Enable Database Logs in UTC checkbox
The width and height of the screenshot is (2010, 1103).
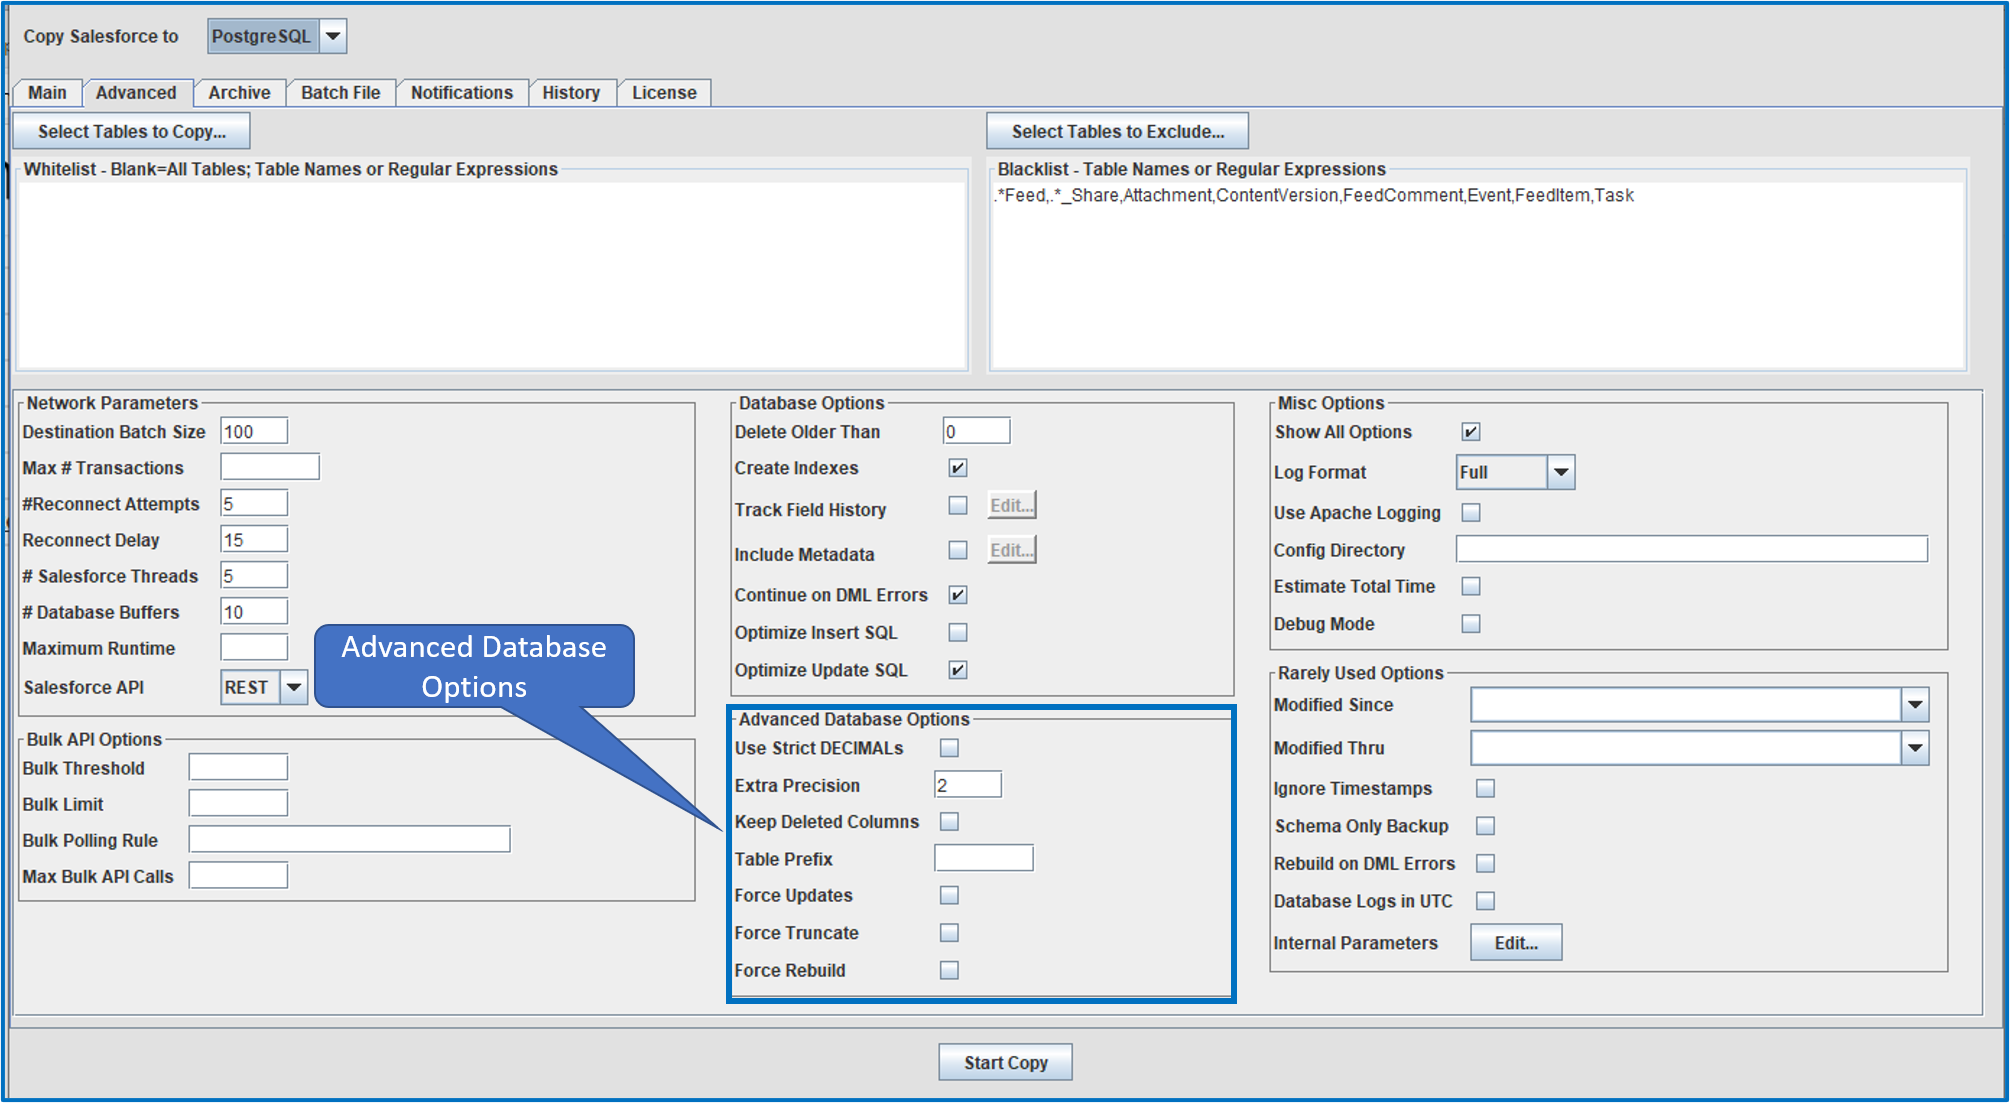click(x=1486, y=901)
